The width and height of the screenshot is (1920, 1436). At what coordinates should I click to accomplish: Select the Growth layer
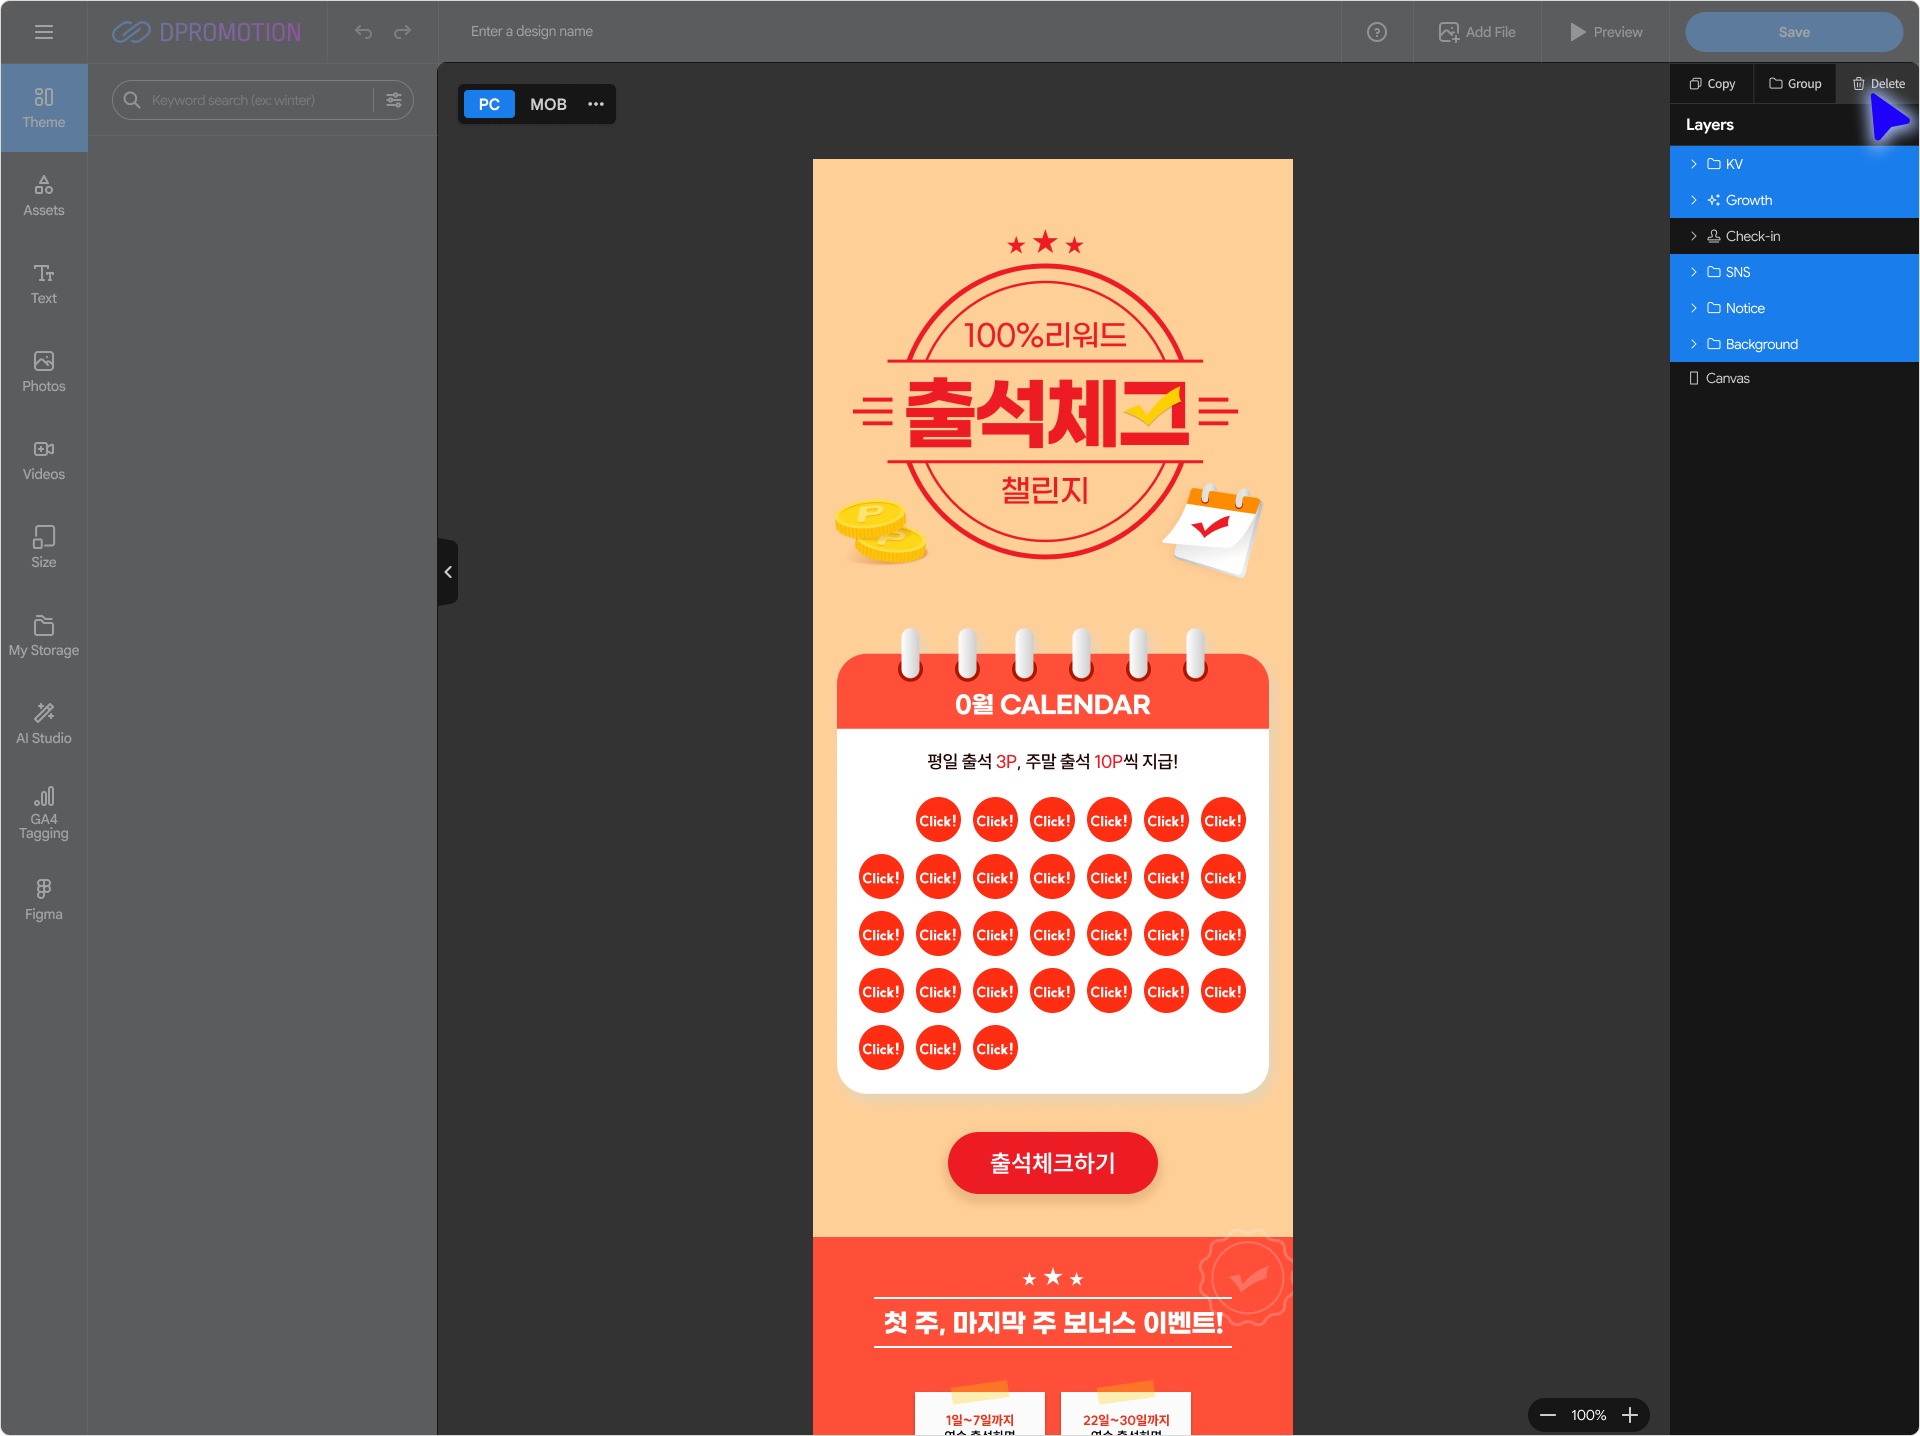tap(1794, 200)
